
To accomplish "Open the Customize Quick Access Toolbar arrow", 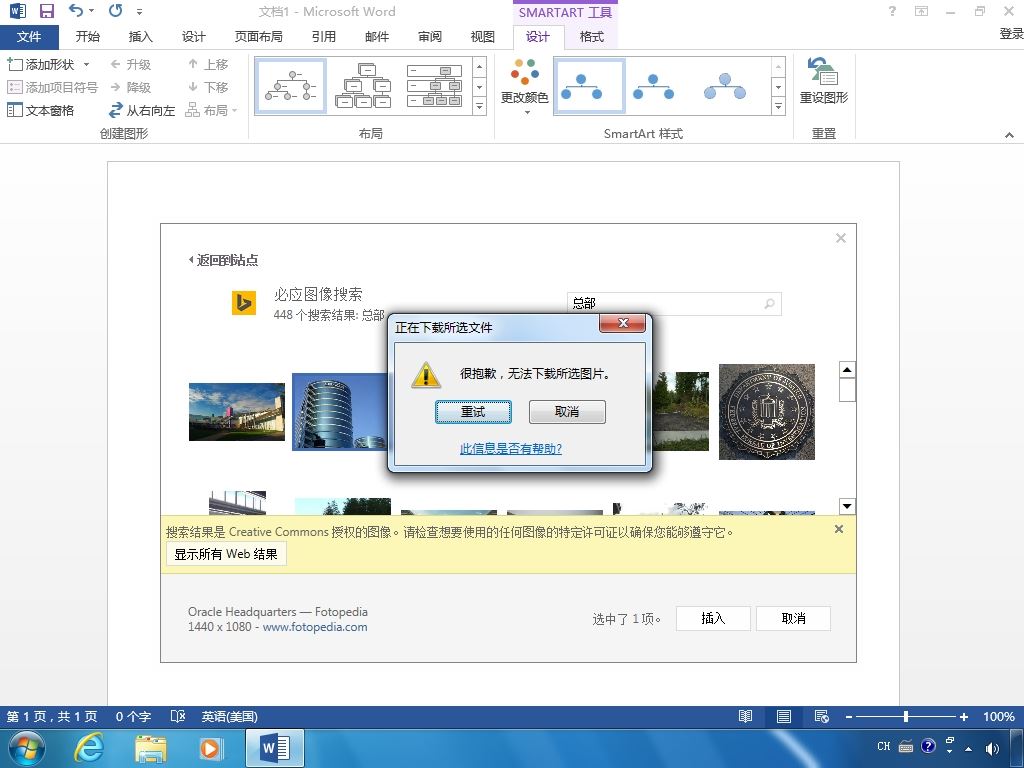I will pos(140,11).
